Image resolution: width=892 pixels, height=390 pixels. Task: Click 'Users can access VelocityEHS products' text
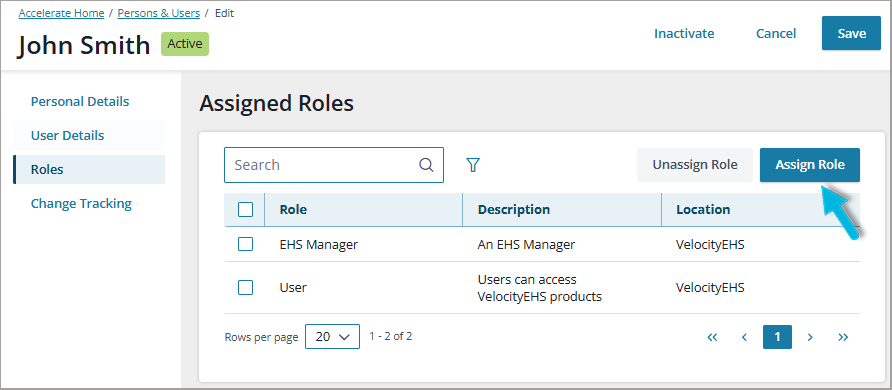click(x=539, y=288)
